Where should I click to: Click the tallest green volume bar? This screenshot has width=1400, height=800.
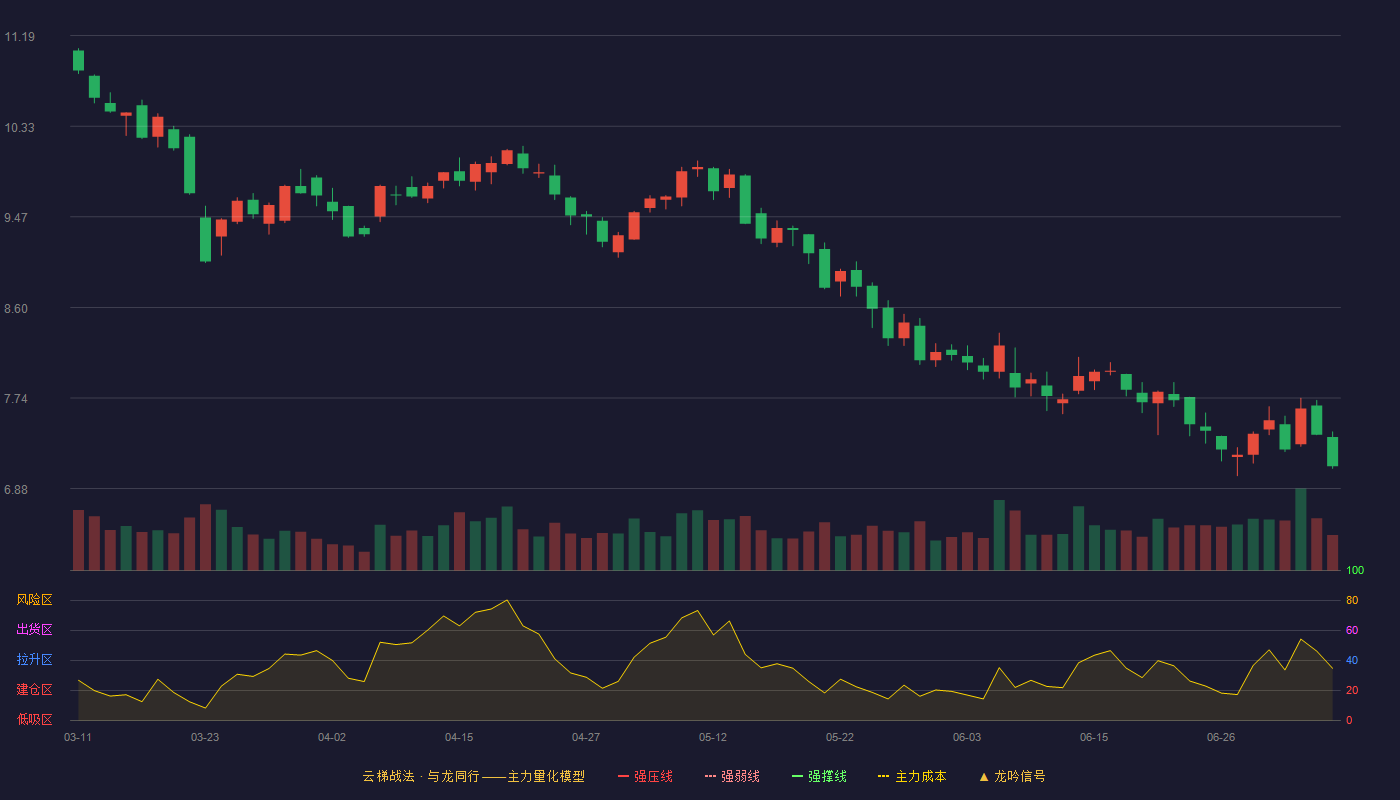(x=1300, y=529)
